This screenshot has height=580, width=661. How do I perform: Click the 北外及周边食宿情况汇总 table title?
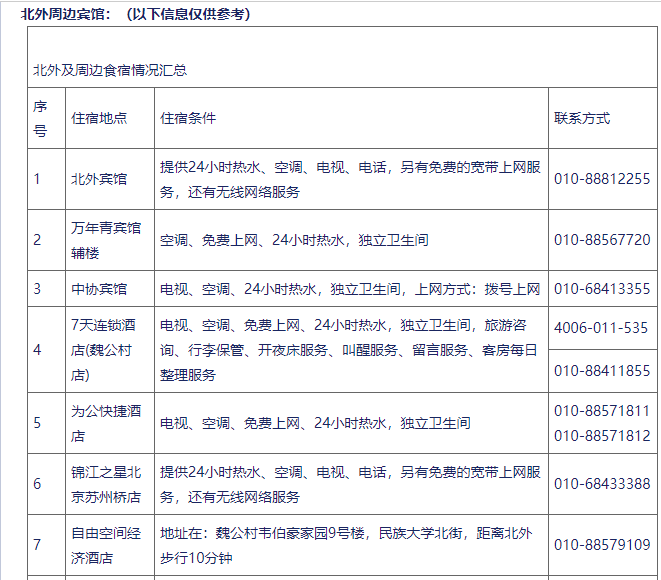click(x=110, y=70)
